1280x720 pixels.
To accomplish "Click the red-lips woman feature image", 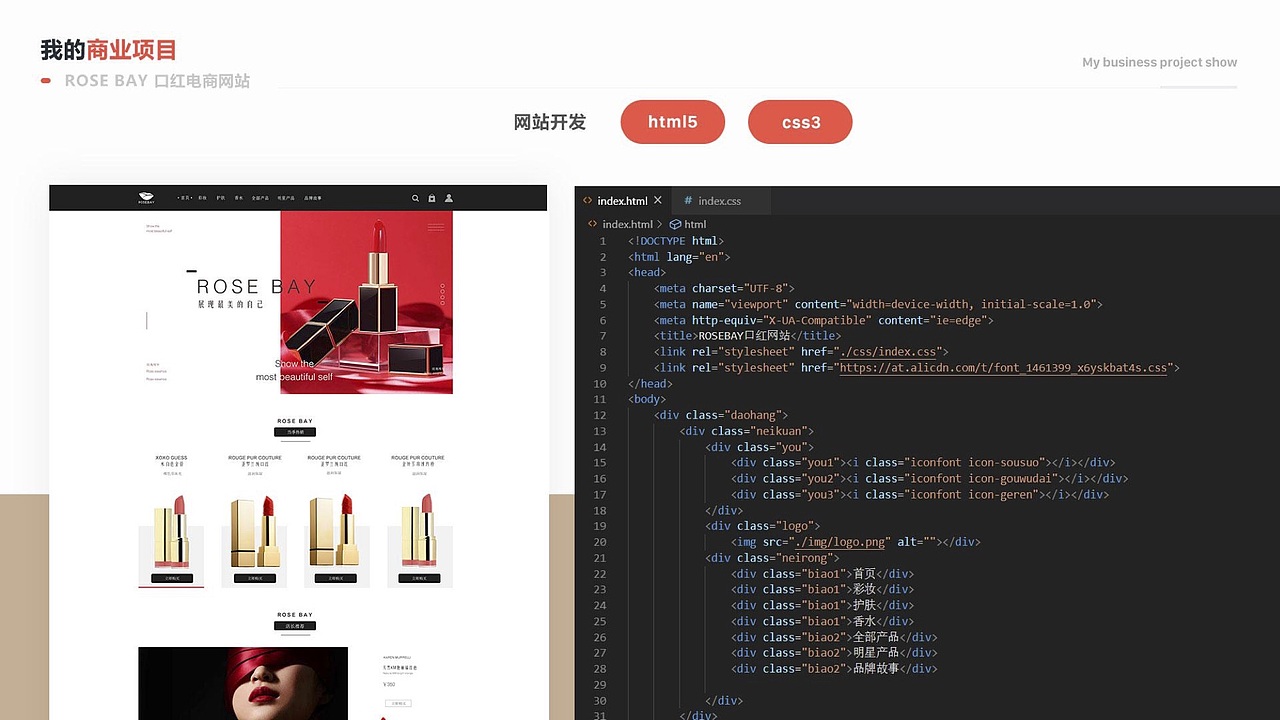I will [x=243, y=683].
